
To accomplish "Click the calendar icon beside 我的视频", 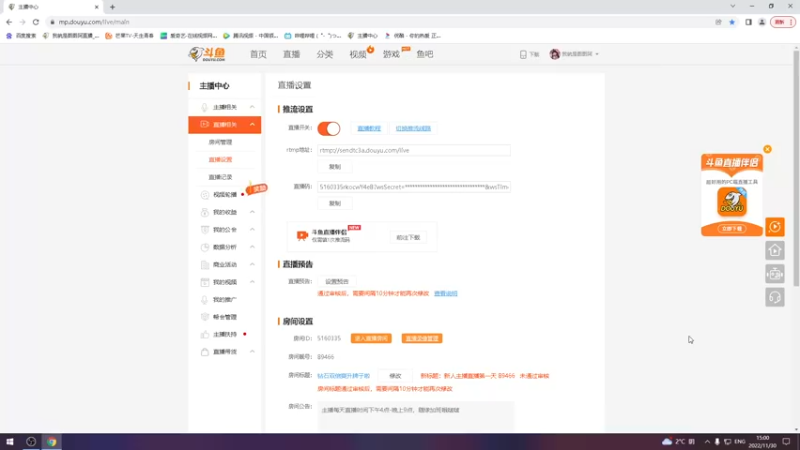I will tap(205, 282).
